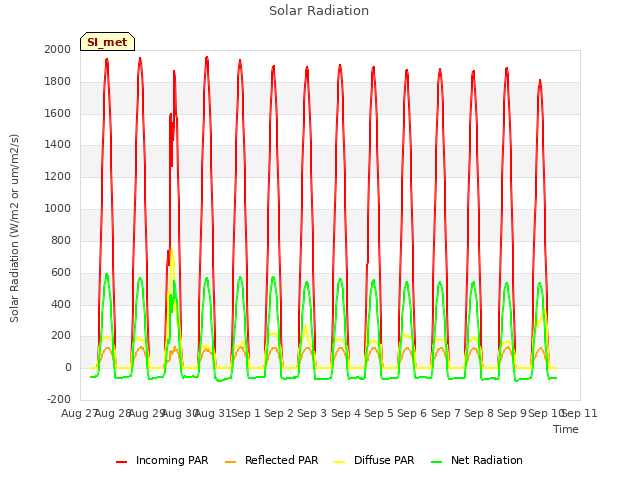The height and width of the screenshot is (480, 640).
Task: Select the Net Radiation legend label
Action: pyautogui.click(x=487, y=460)
